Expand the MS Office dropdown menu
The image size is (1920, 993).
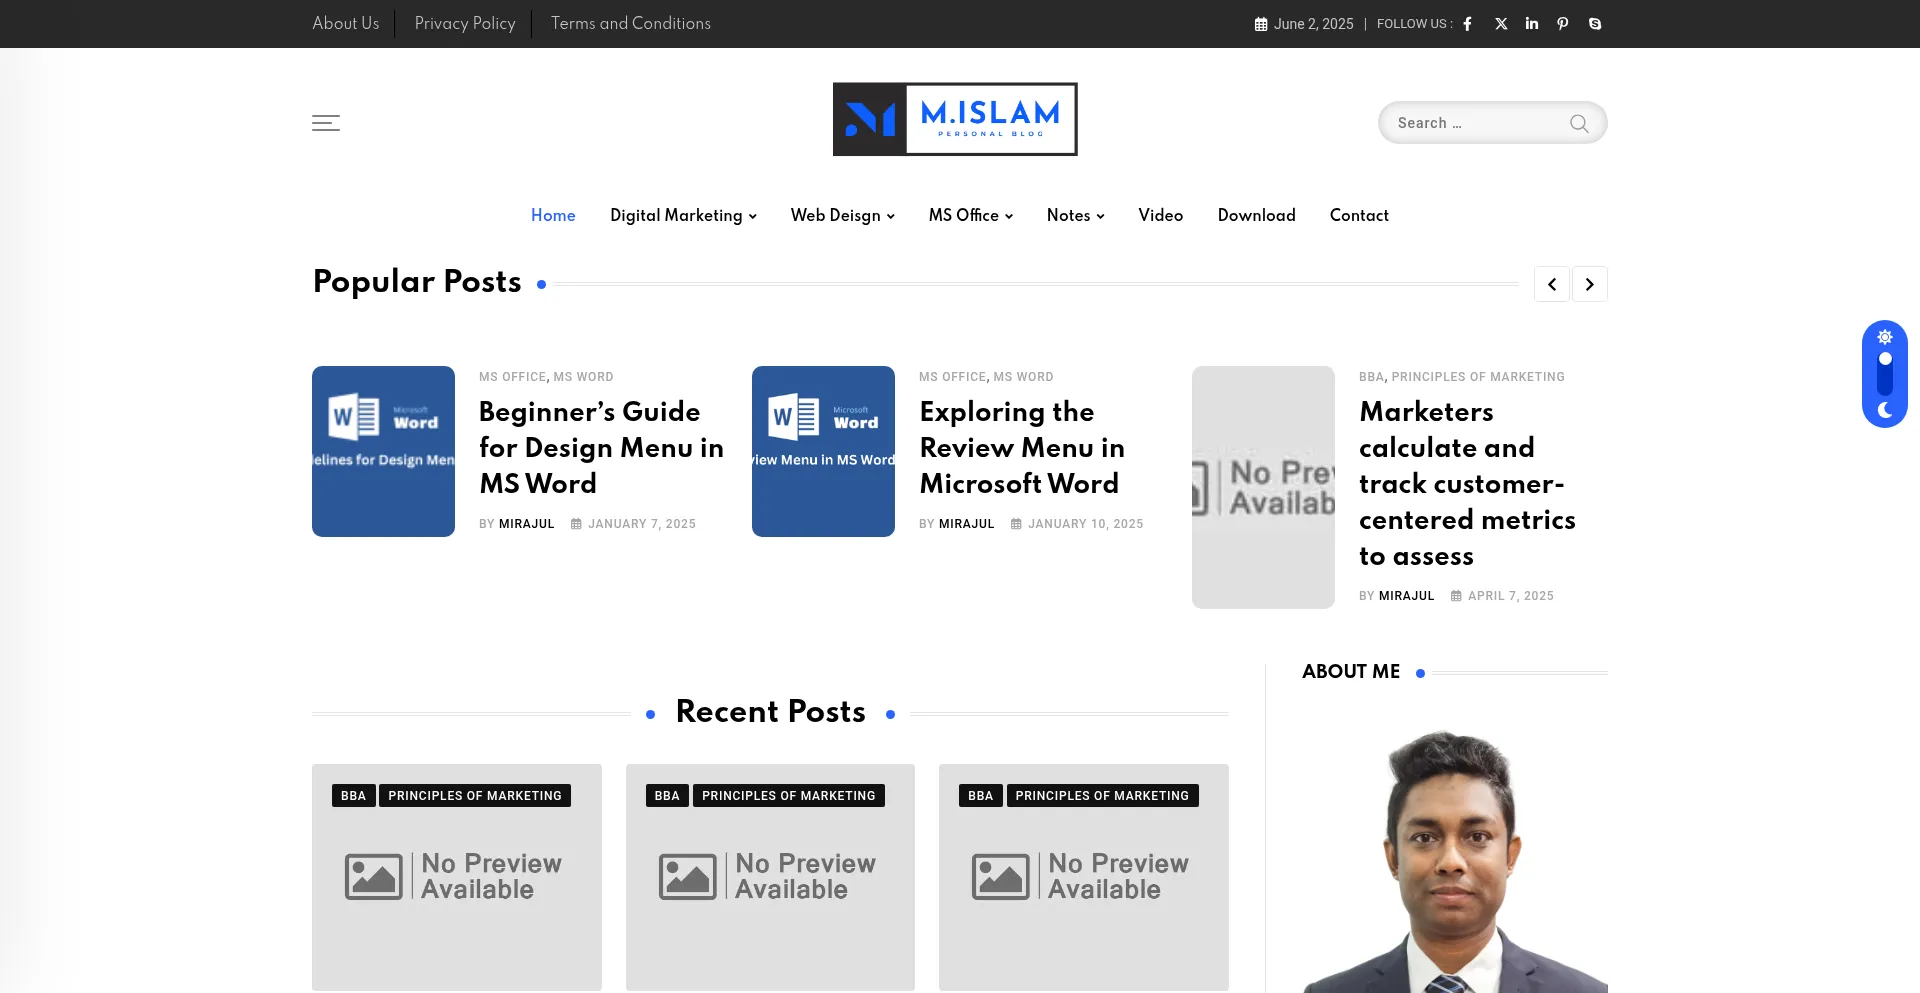970,216
